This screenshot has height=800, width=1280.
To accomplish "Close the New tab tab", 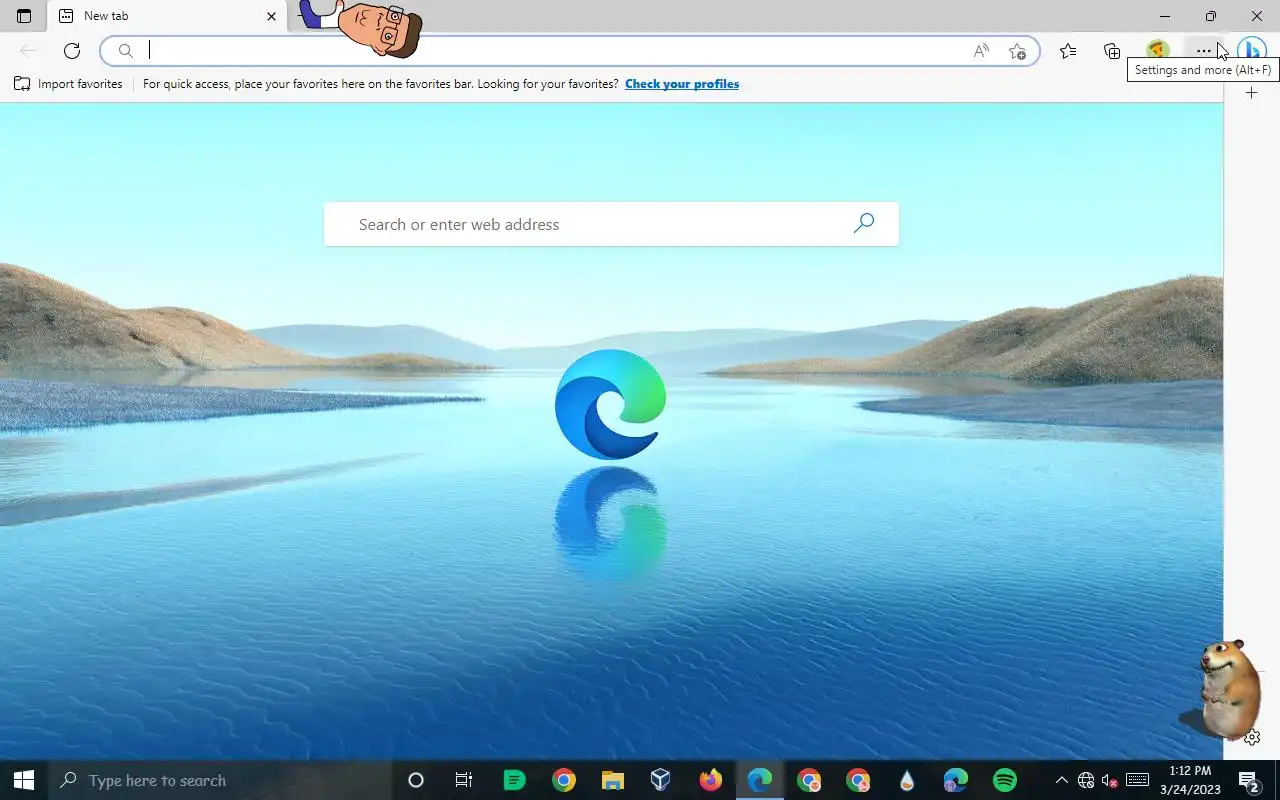I will click(271, 16).
